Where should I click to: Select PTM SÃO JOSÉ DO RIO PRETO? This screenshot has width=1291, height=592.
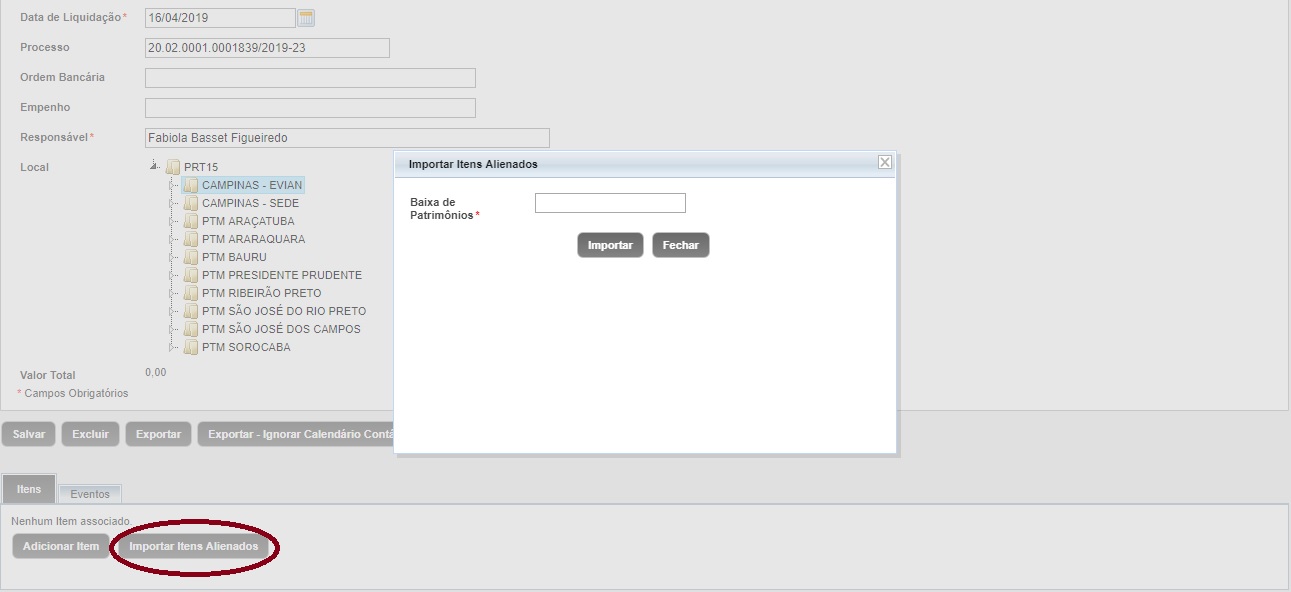click(283, 311)
